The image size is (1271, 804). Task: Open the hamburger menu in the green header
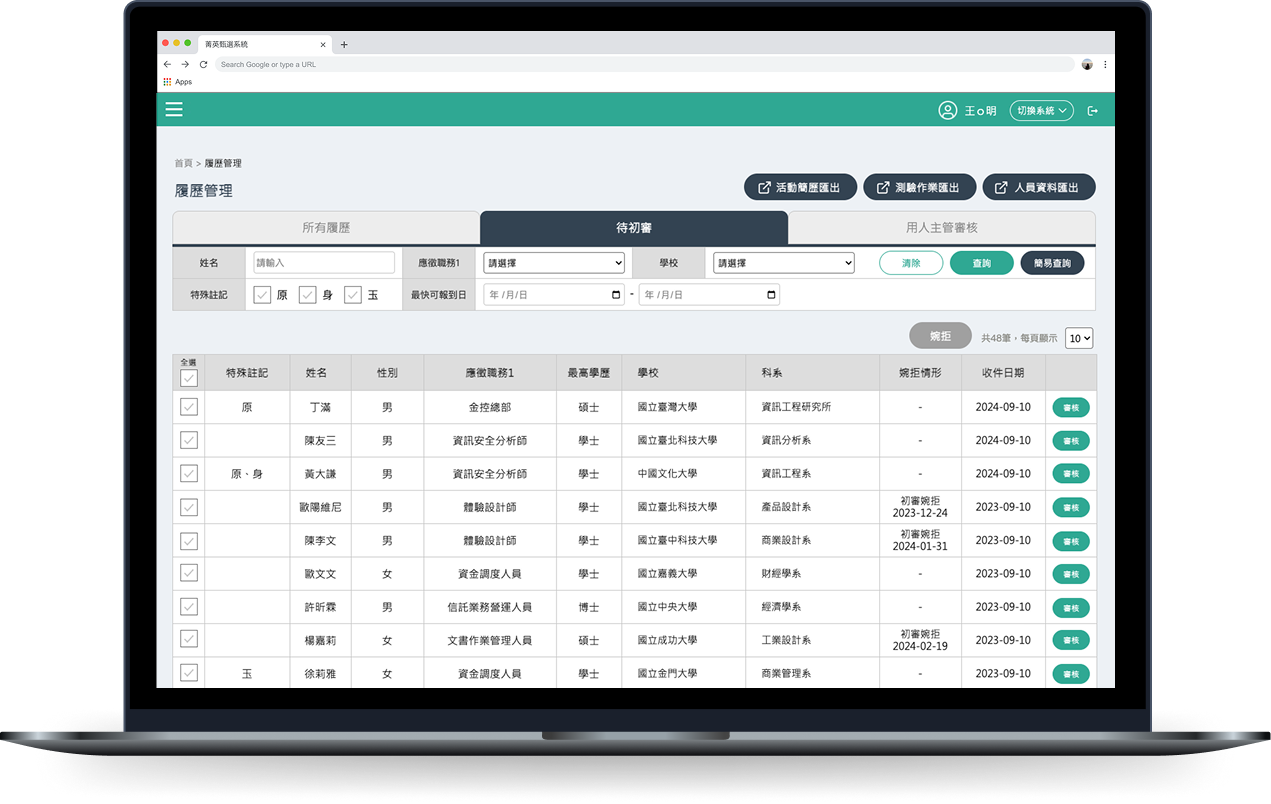[x=174, y=110]
